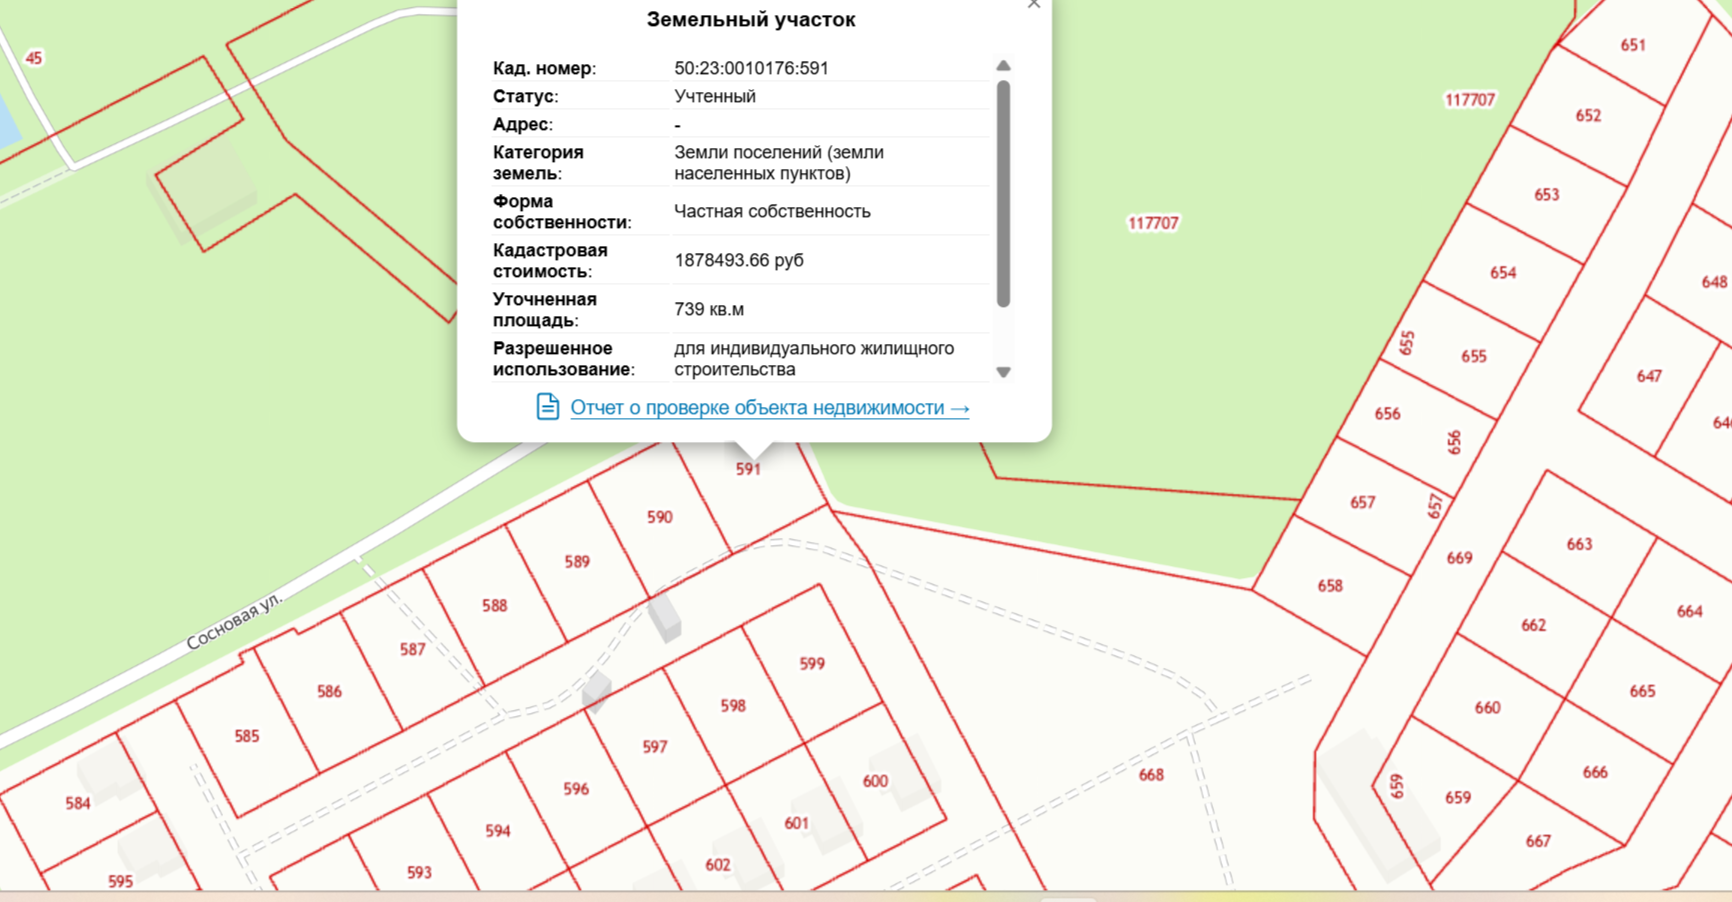
Task: Click the cadastral value 1878493.66 руб
Action: pyautogui.click(x=739, y=260)
